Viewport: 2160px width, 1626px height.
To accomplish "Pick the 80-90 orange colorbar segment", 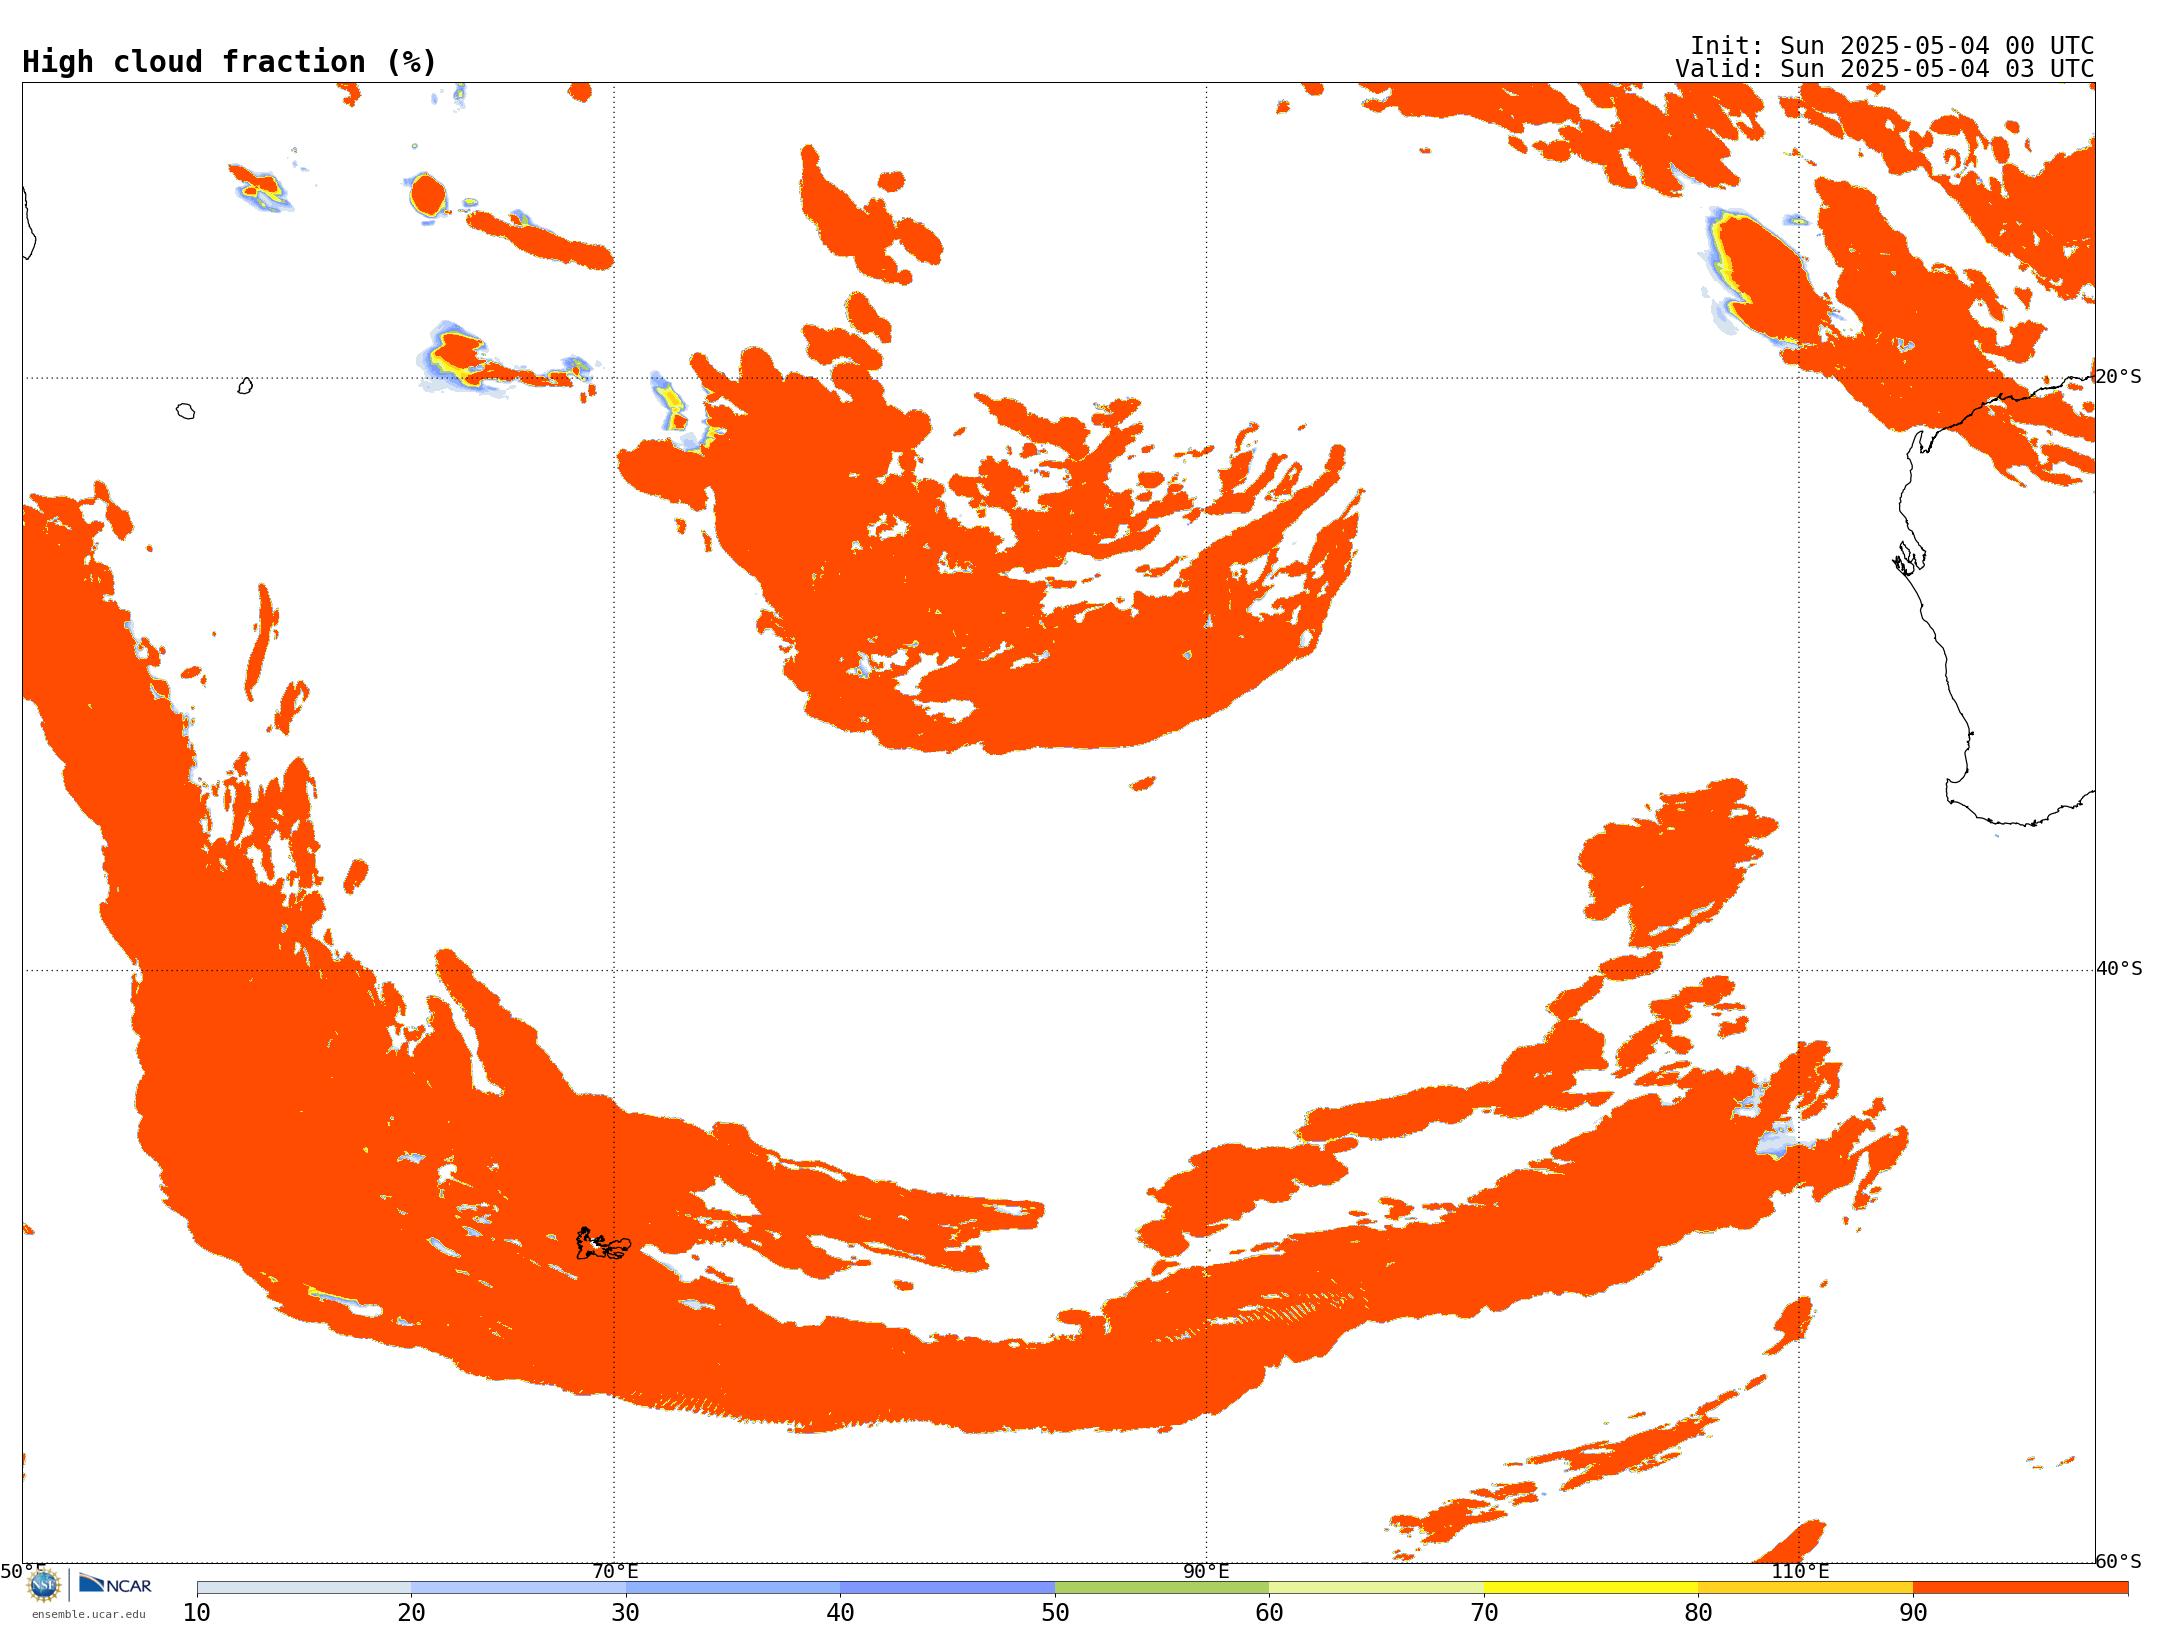I will (1806, 1588).
